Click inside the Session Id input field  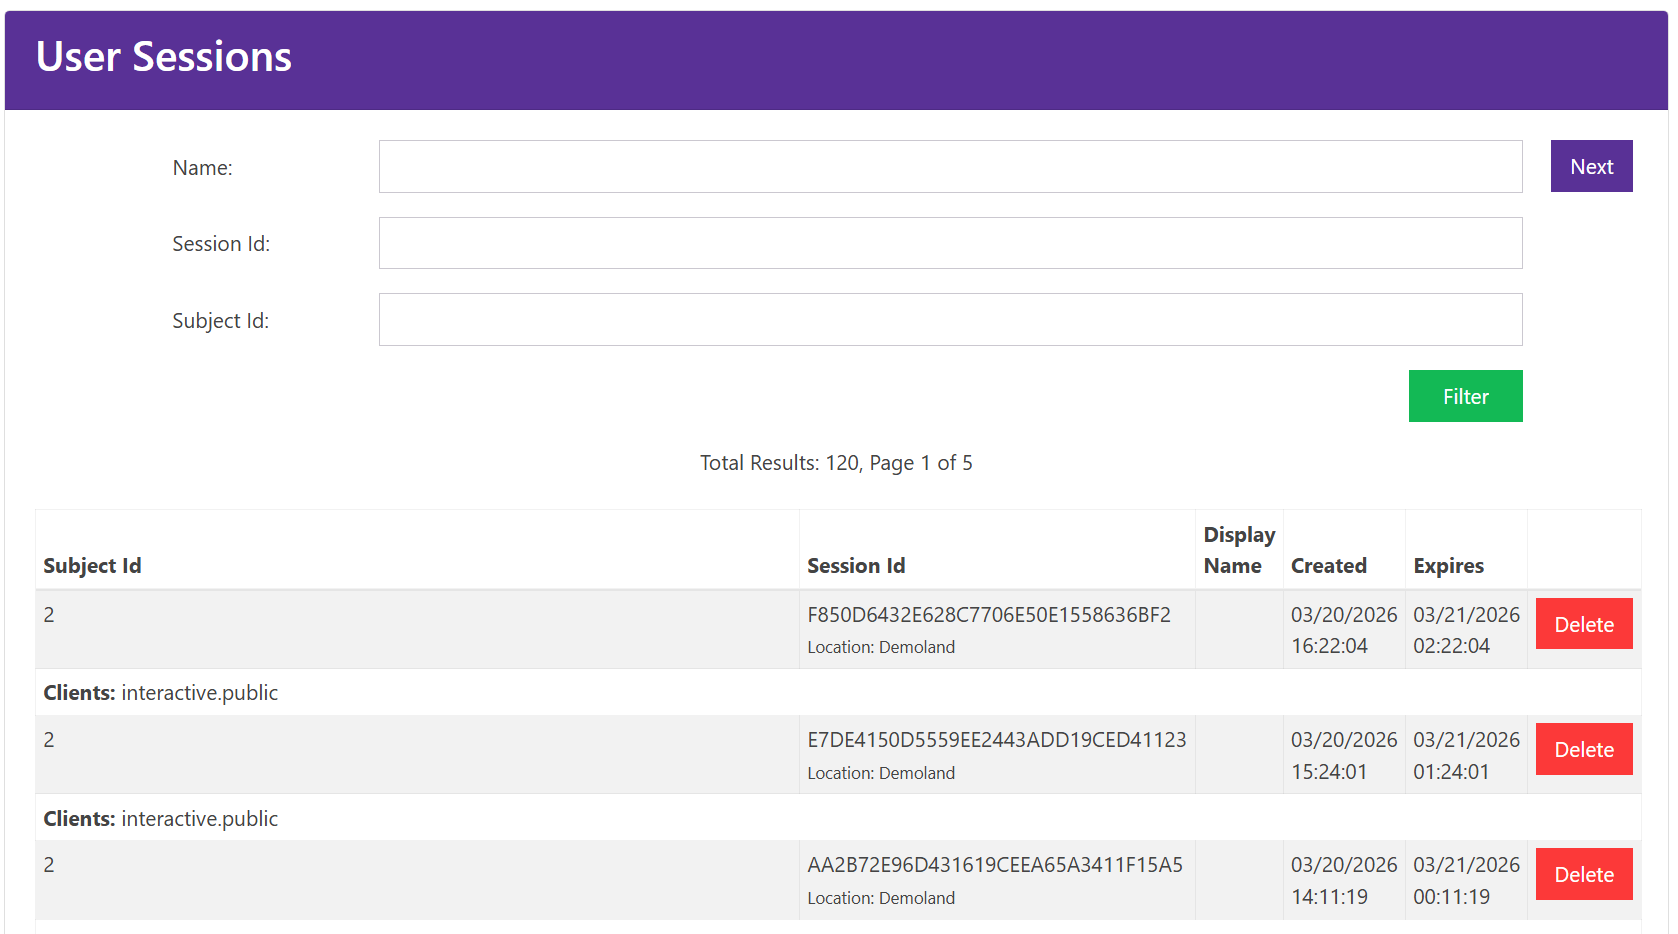pos(950,243)
